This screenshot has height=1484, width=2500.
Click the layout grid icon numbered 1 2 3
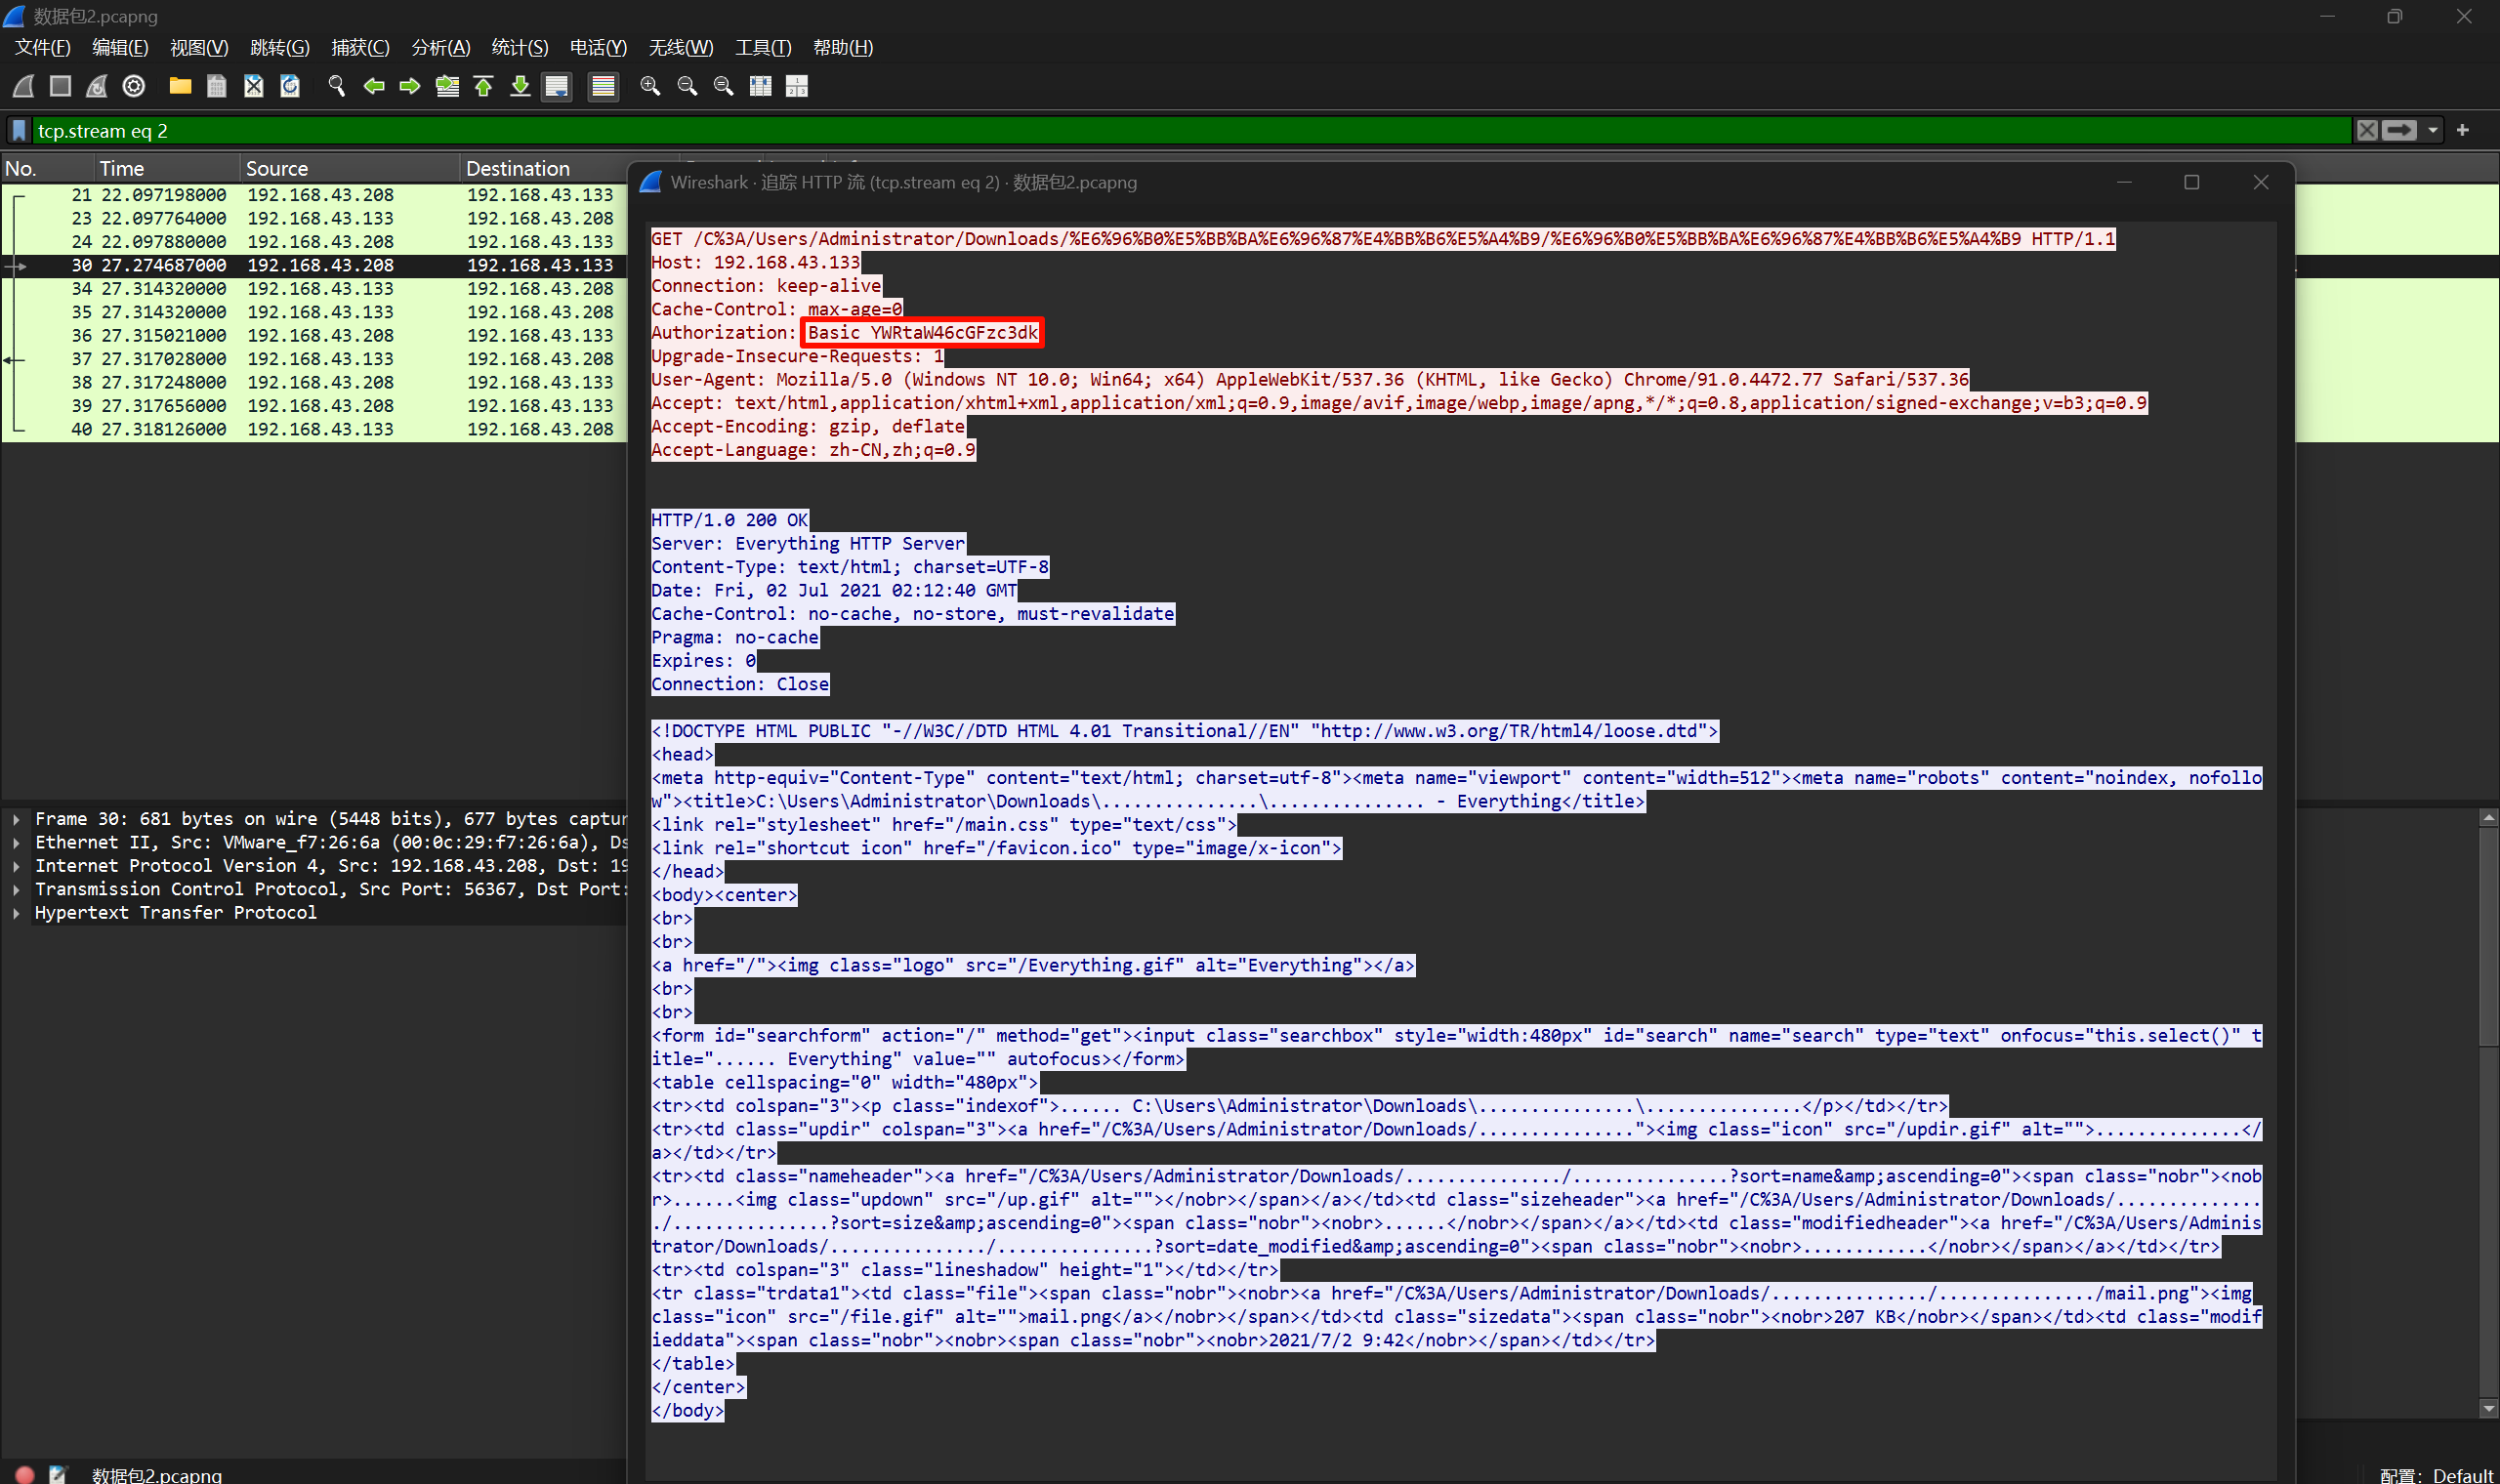797,86
